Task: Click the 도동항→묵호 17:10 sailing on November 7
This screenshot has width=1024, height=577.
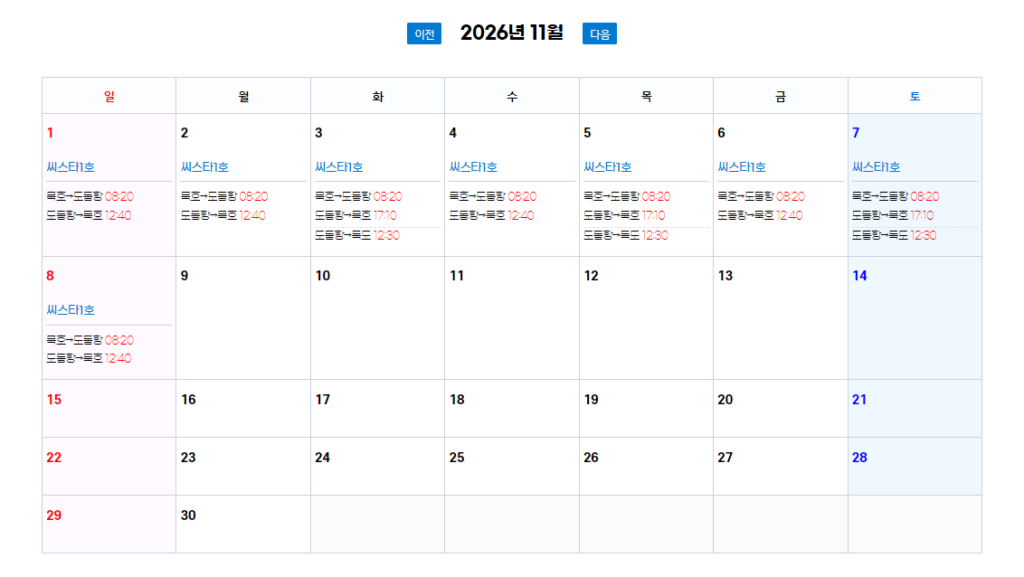Action: point(893,215)
